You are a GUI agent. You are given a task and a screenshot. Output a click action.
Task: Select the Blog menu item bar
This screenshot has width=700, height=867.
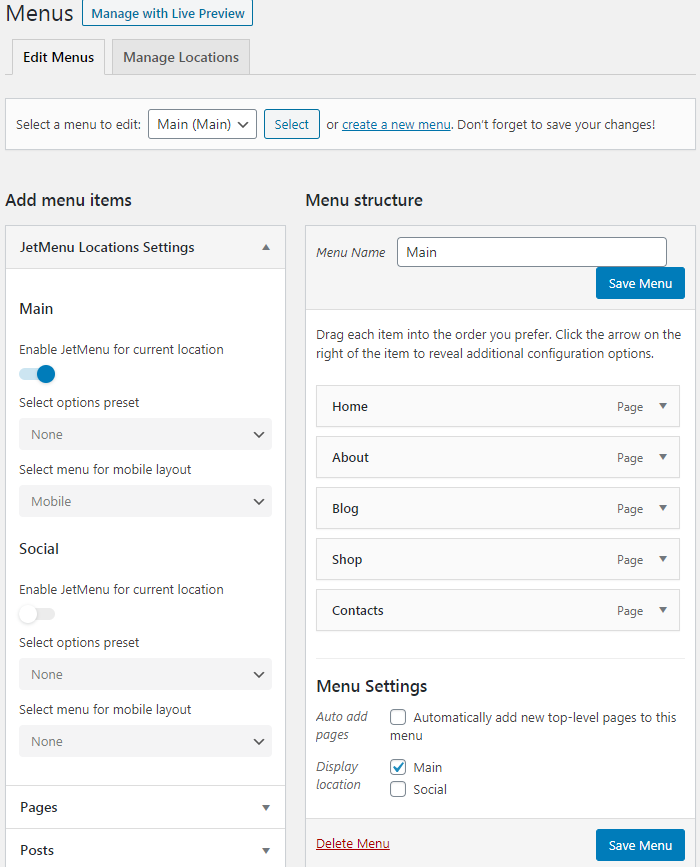[x=498, y=508]
